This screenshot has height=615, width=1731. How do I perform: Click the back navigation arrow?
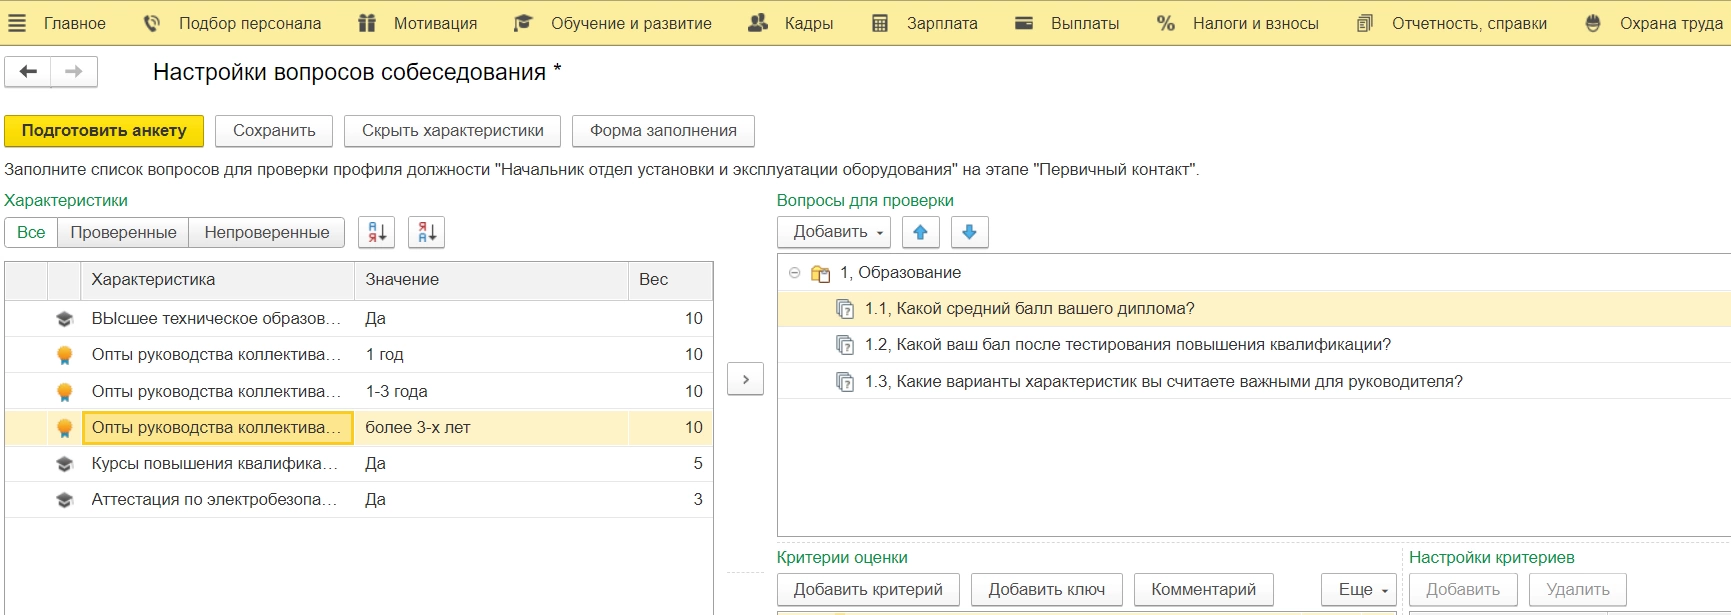[x=28, y=72]
